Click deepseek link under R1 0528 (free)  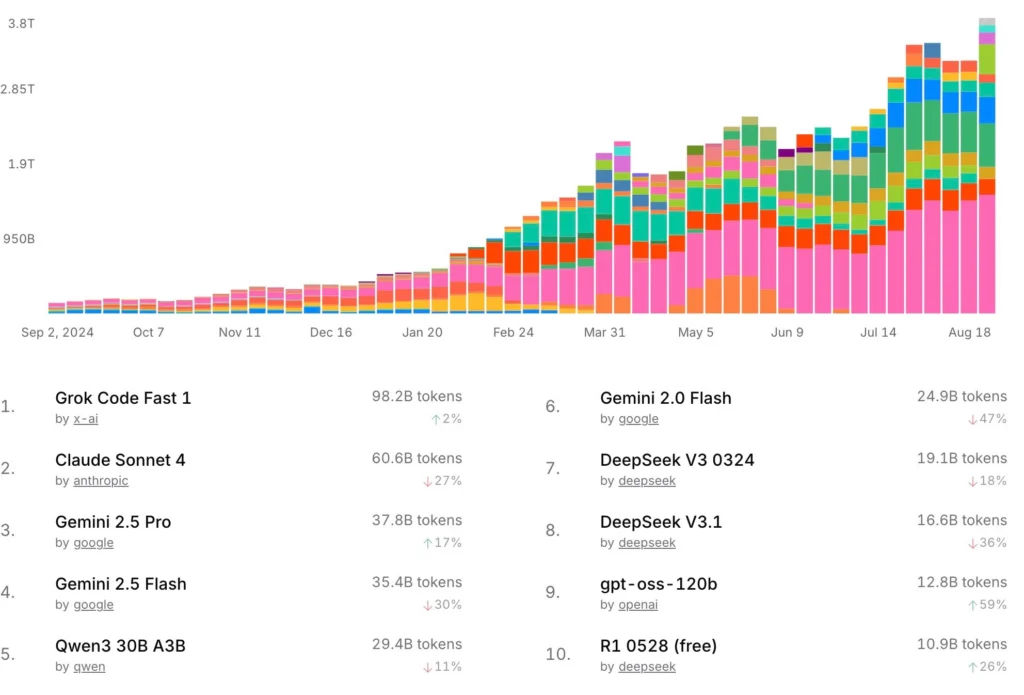[647, 667]
